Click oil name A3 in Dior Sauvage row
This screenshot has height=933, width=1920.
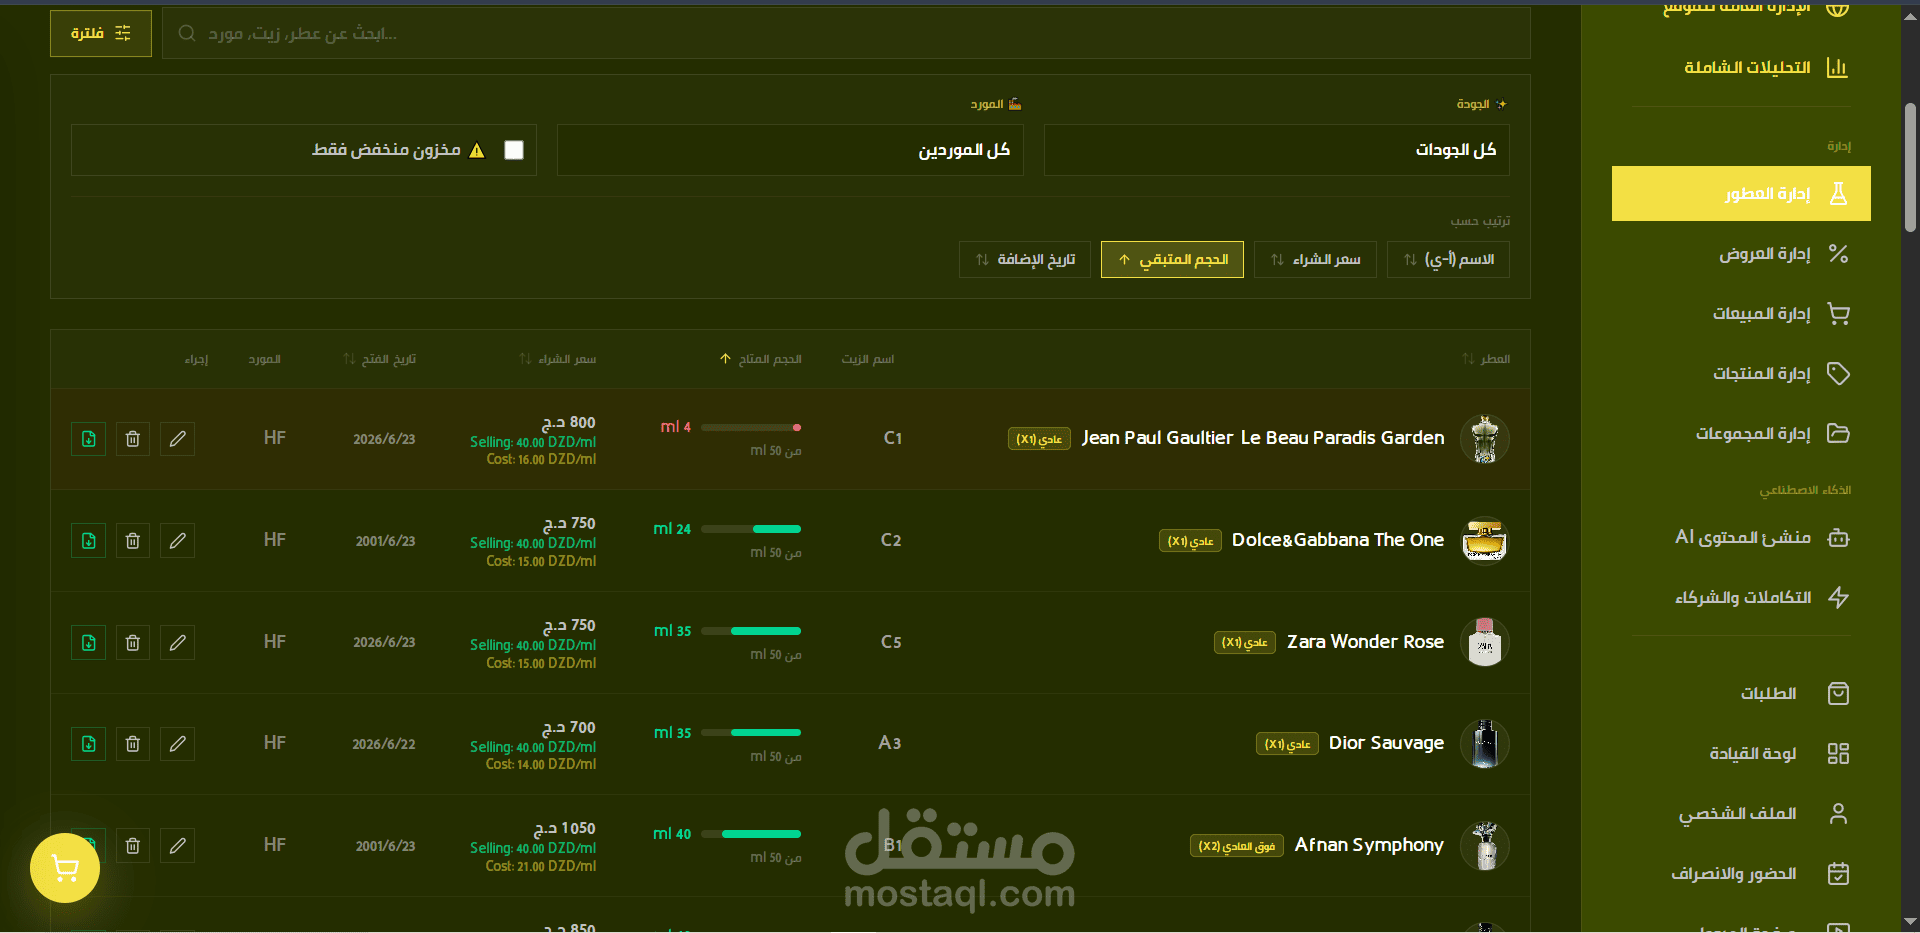coord(890,743)
